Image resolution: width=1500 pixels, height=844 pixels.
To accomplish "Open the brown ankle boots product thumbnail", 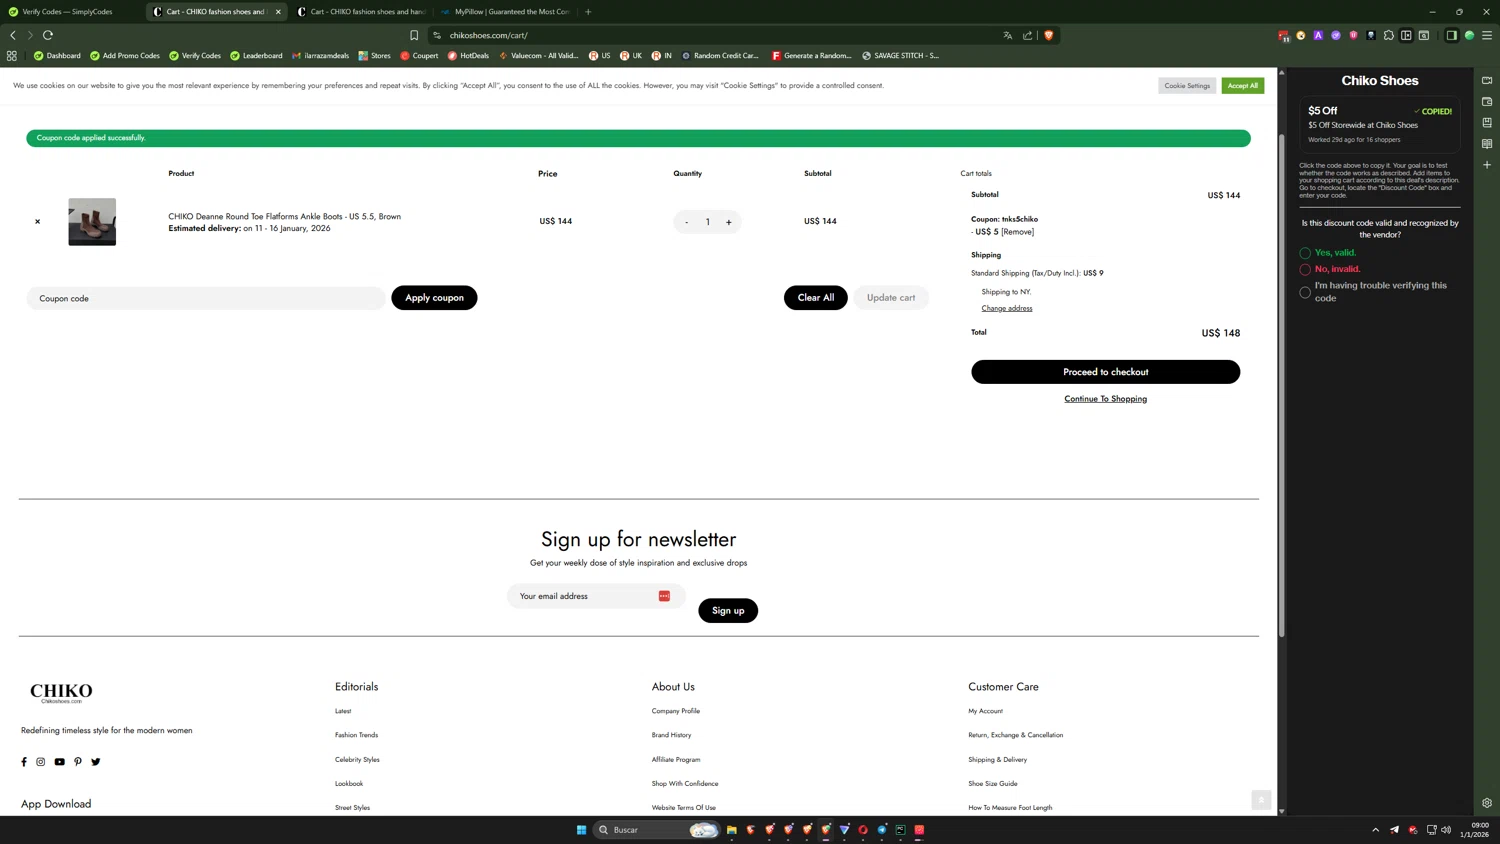I will pos(92,222).
